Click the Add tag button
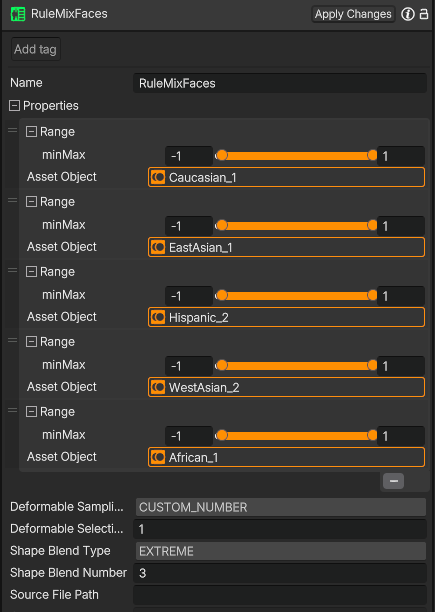435x612 pixels. [x=36, y=49]
